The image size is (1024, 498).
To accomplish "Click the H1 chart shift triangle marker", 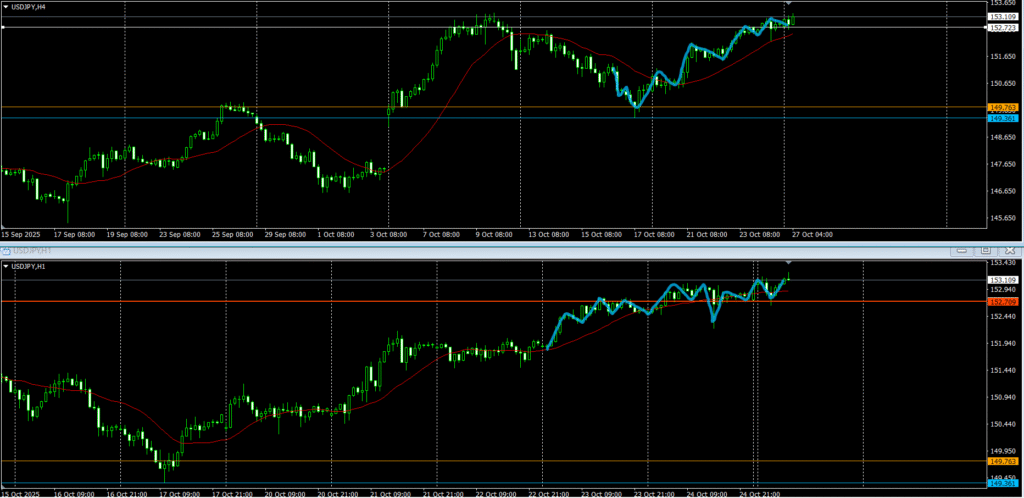I will click(788, 262).
